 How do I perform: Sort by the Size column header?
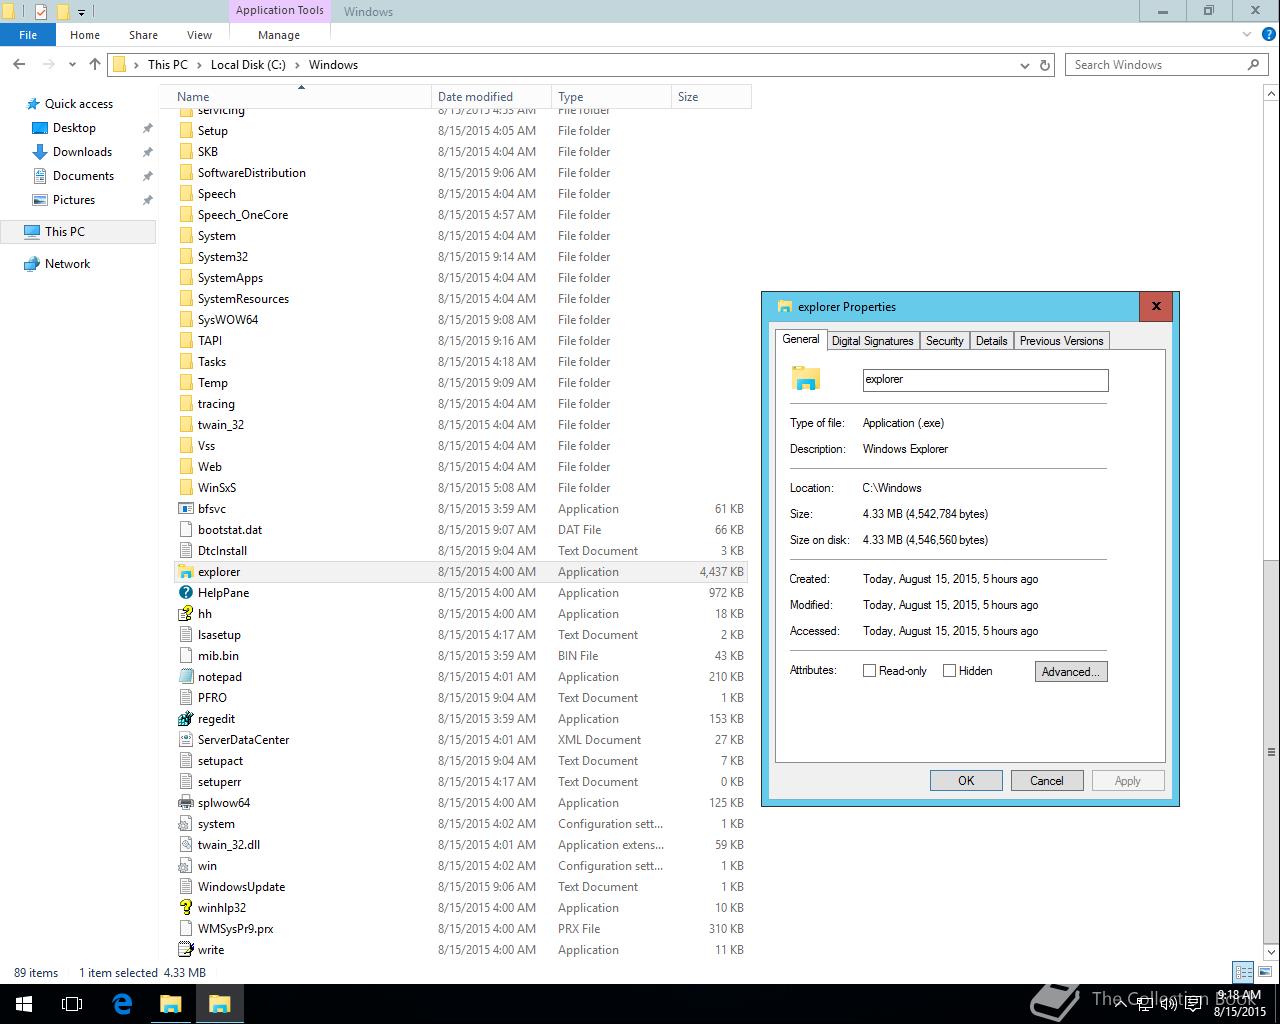click(x=711, y=97)
